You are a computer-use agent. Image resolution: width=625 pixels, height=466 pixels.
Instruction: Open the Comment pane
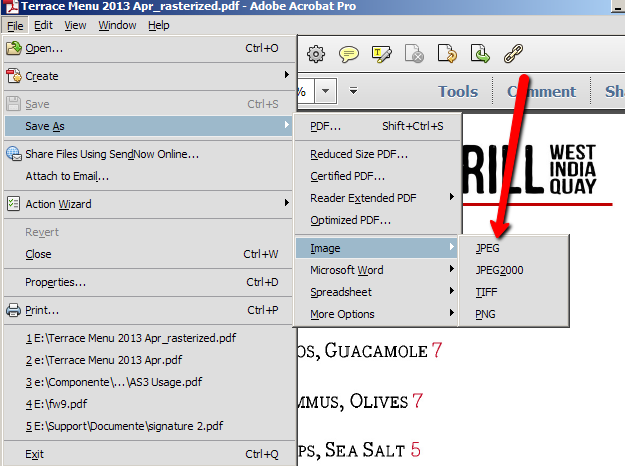pyautogui.click(x=541, y=91)
